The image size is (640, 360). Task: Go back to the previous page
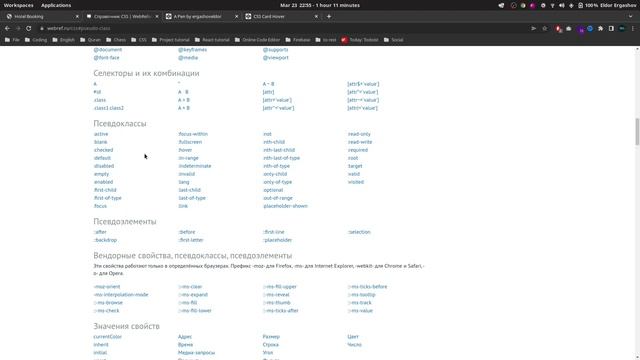point(7,29)
